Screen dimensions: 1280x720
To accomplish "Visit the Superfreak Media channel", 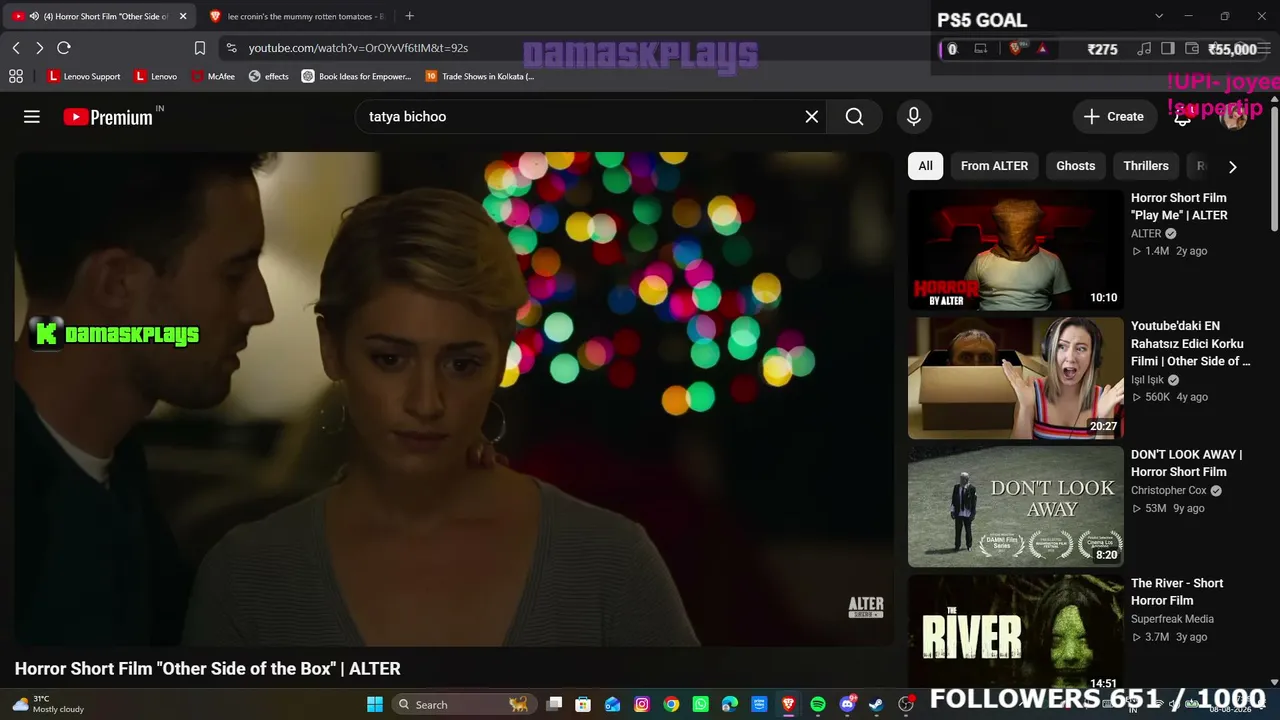I will click(1172, 619).
